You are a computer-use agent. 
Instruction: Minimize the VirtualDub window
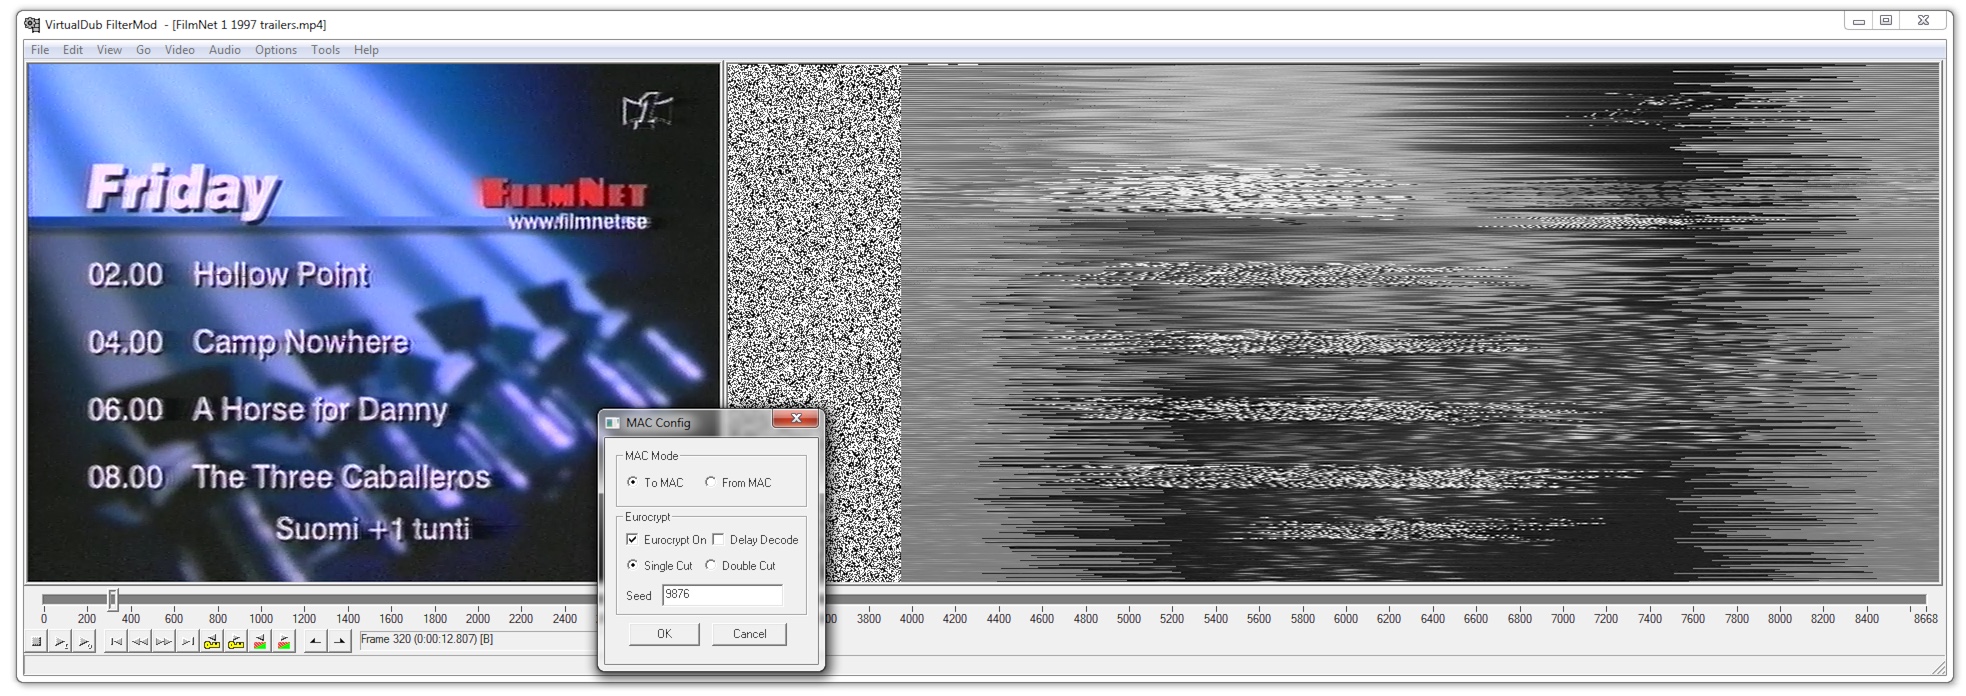(x=1859, y=21)
